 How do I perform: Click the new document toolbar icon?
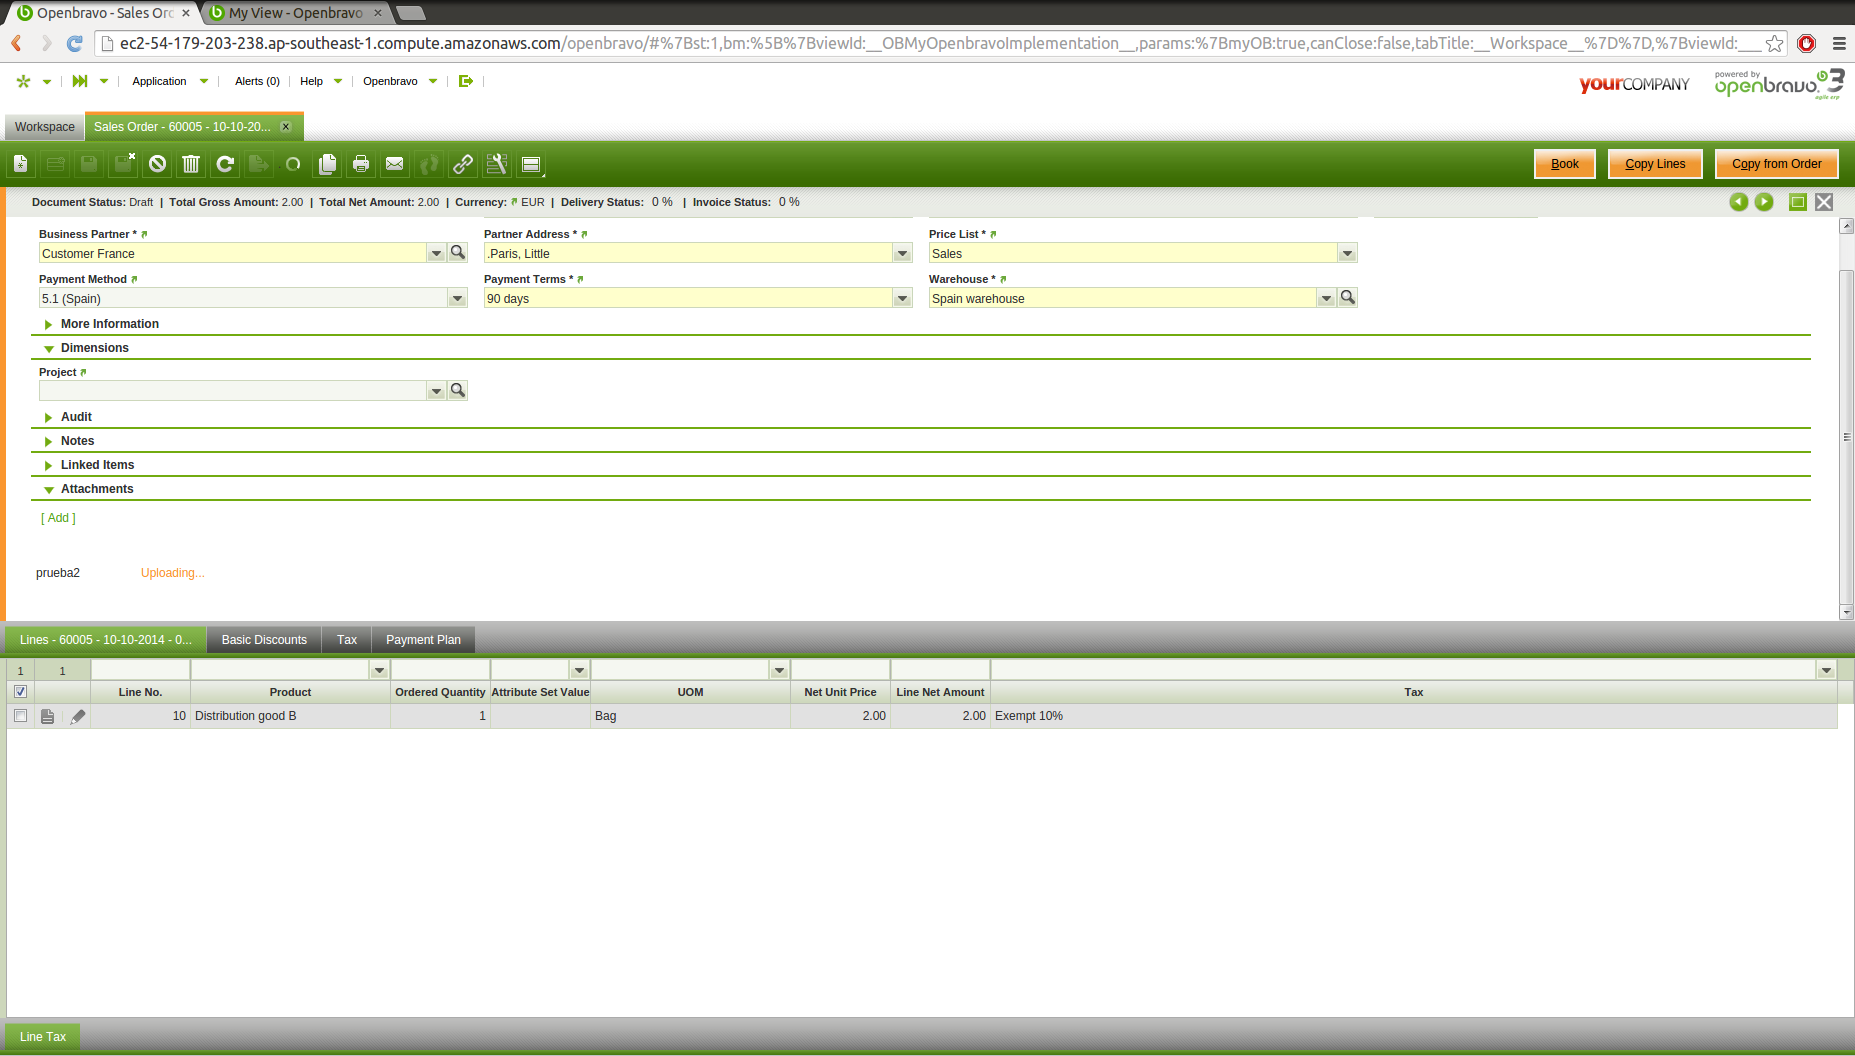21,164
